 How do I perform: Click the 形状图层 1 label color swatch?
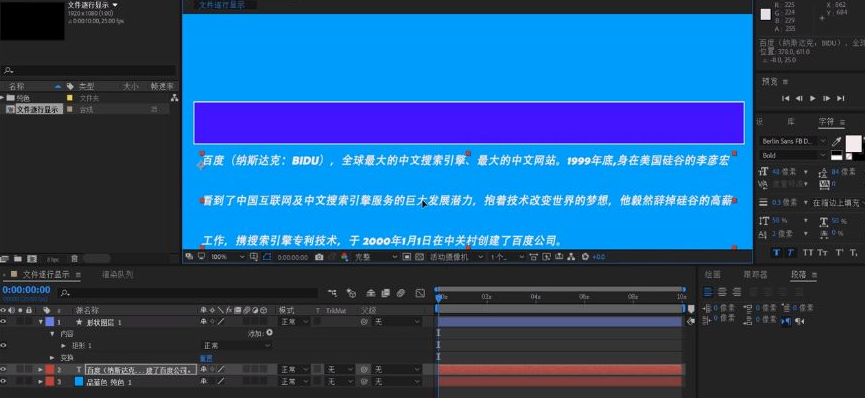pyautogui.click(x=50, y=322)
